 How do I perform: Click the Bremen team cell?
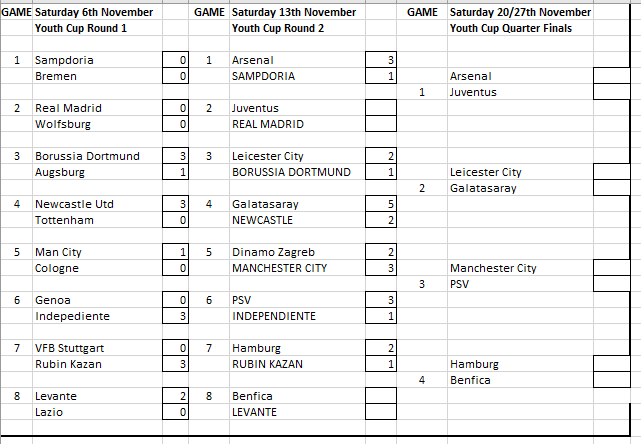(x=54, y=76)
